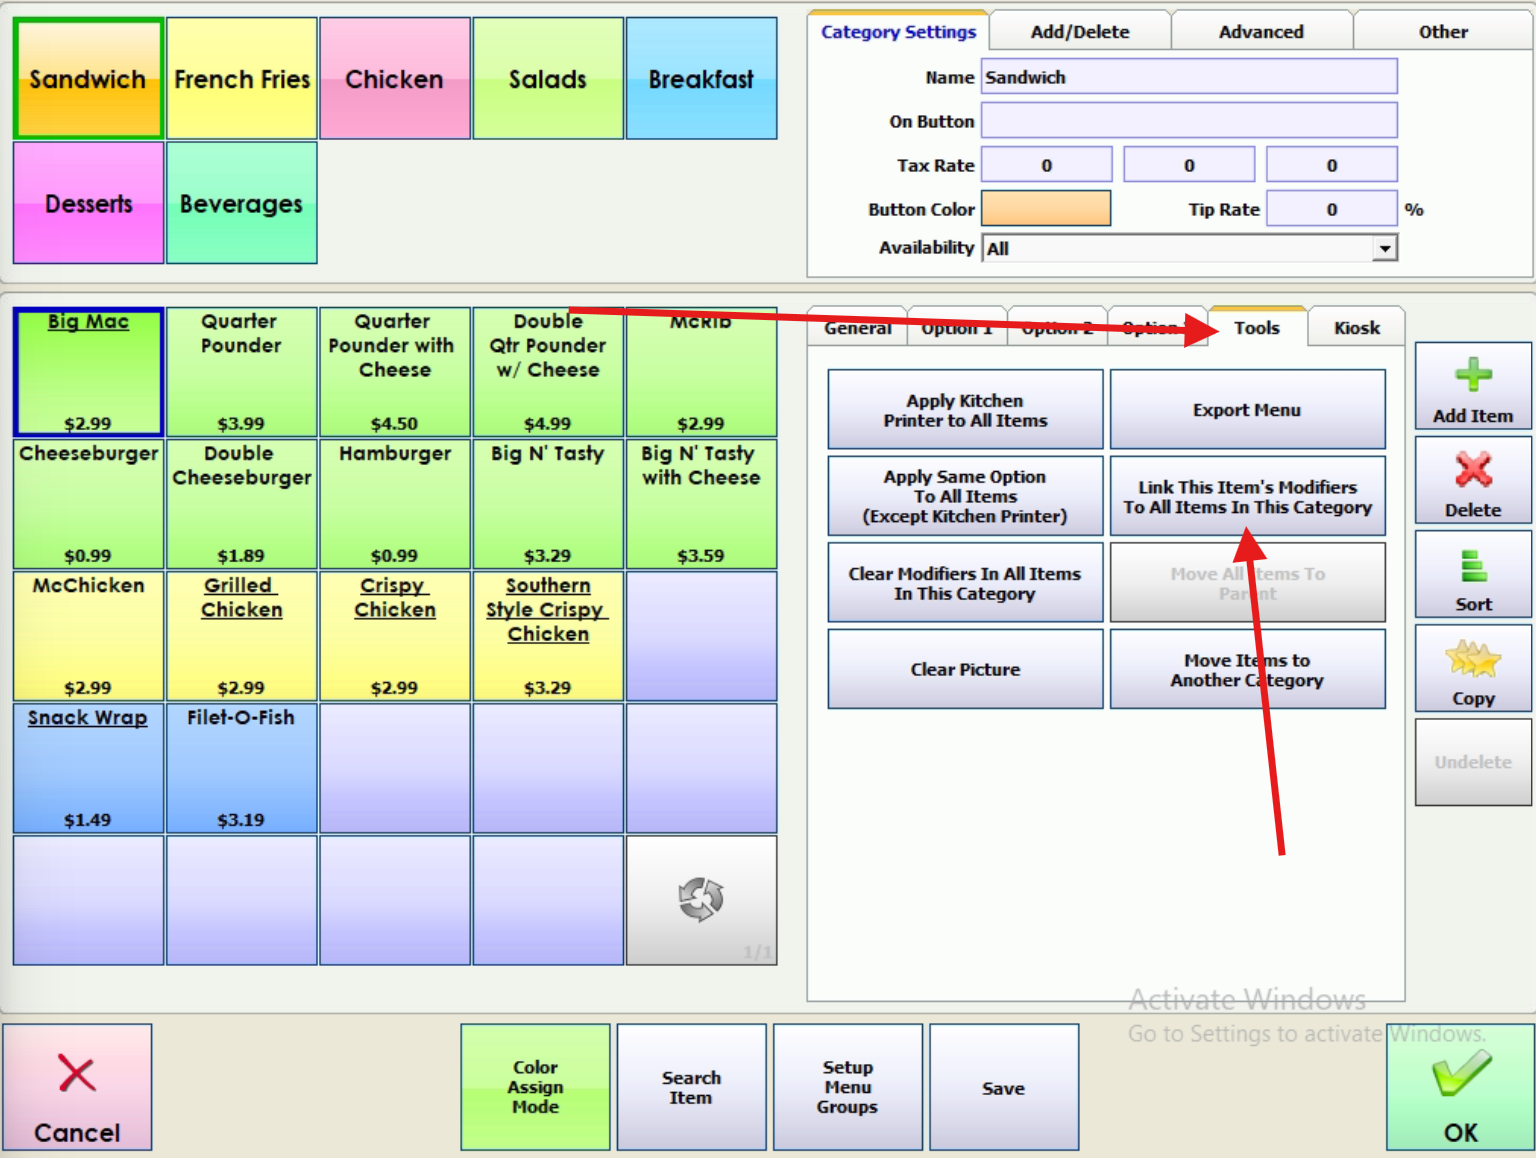Click the orange Button Color swatch
This screenshot has width=1536, height=1158.
(1046, 209)
